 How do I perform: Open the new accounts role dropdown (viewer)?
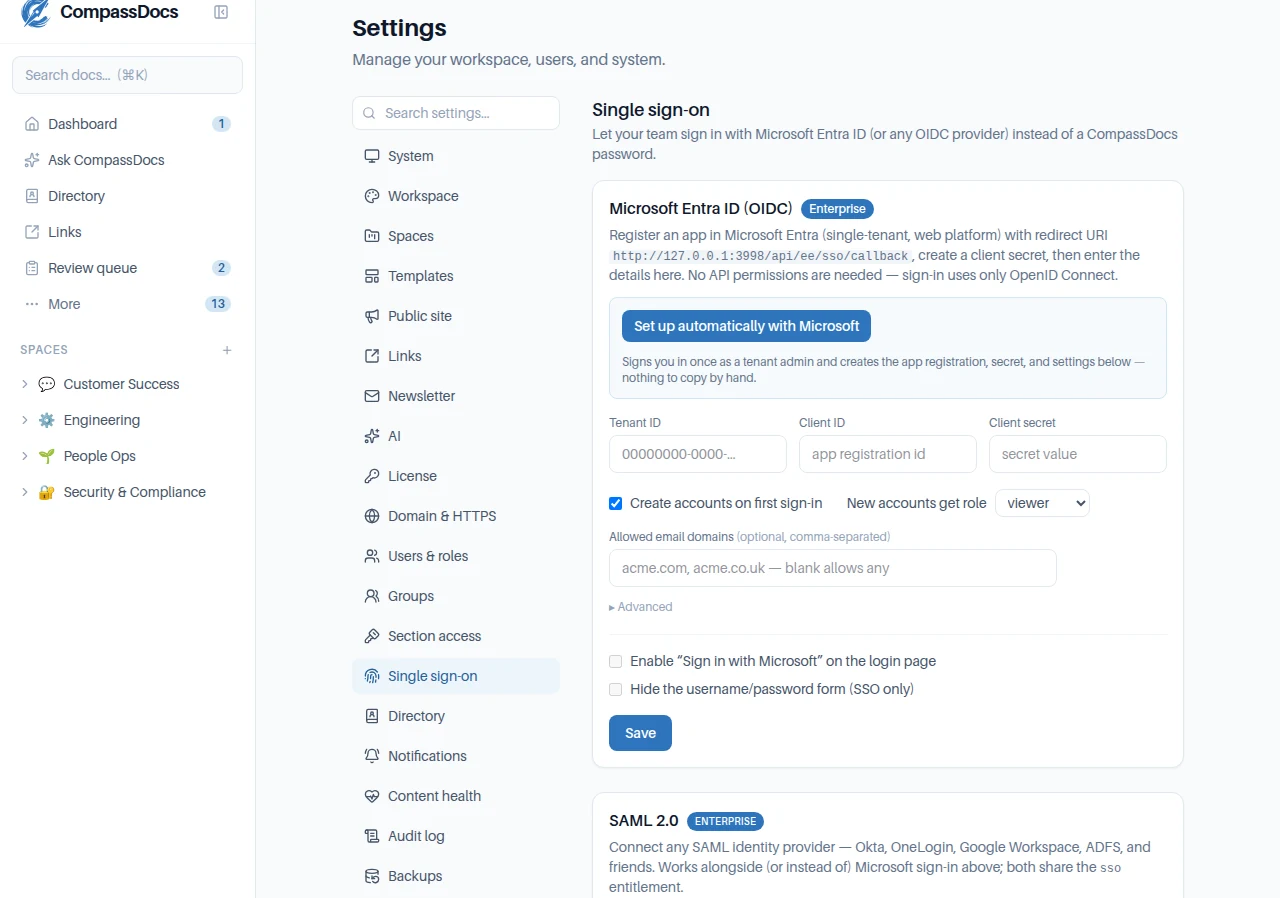point(1042,503)
